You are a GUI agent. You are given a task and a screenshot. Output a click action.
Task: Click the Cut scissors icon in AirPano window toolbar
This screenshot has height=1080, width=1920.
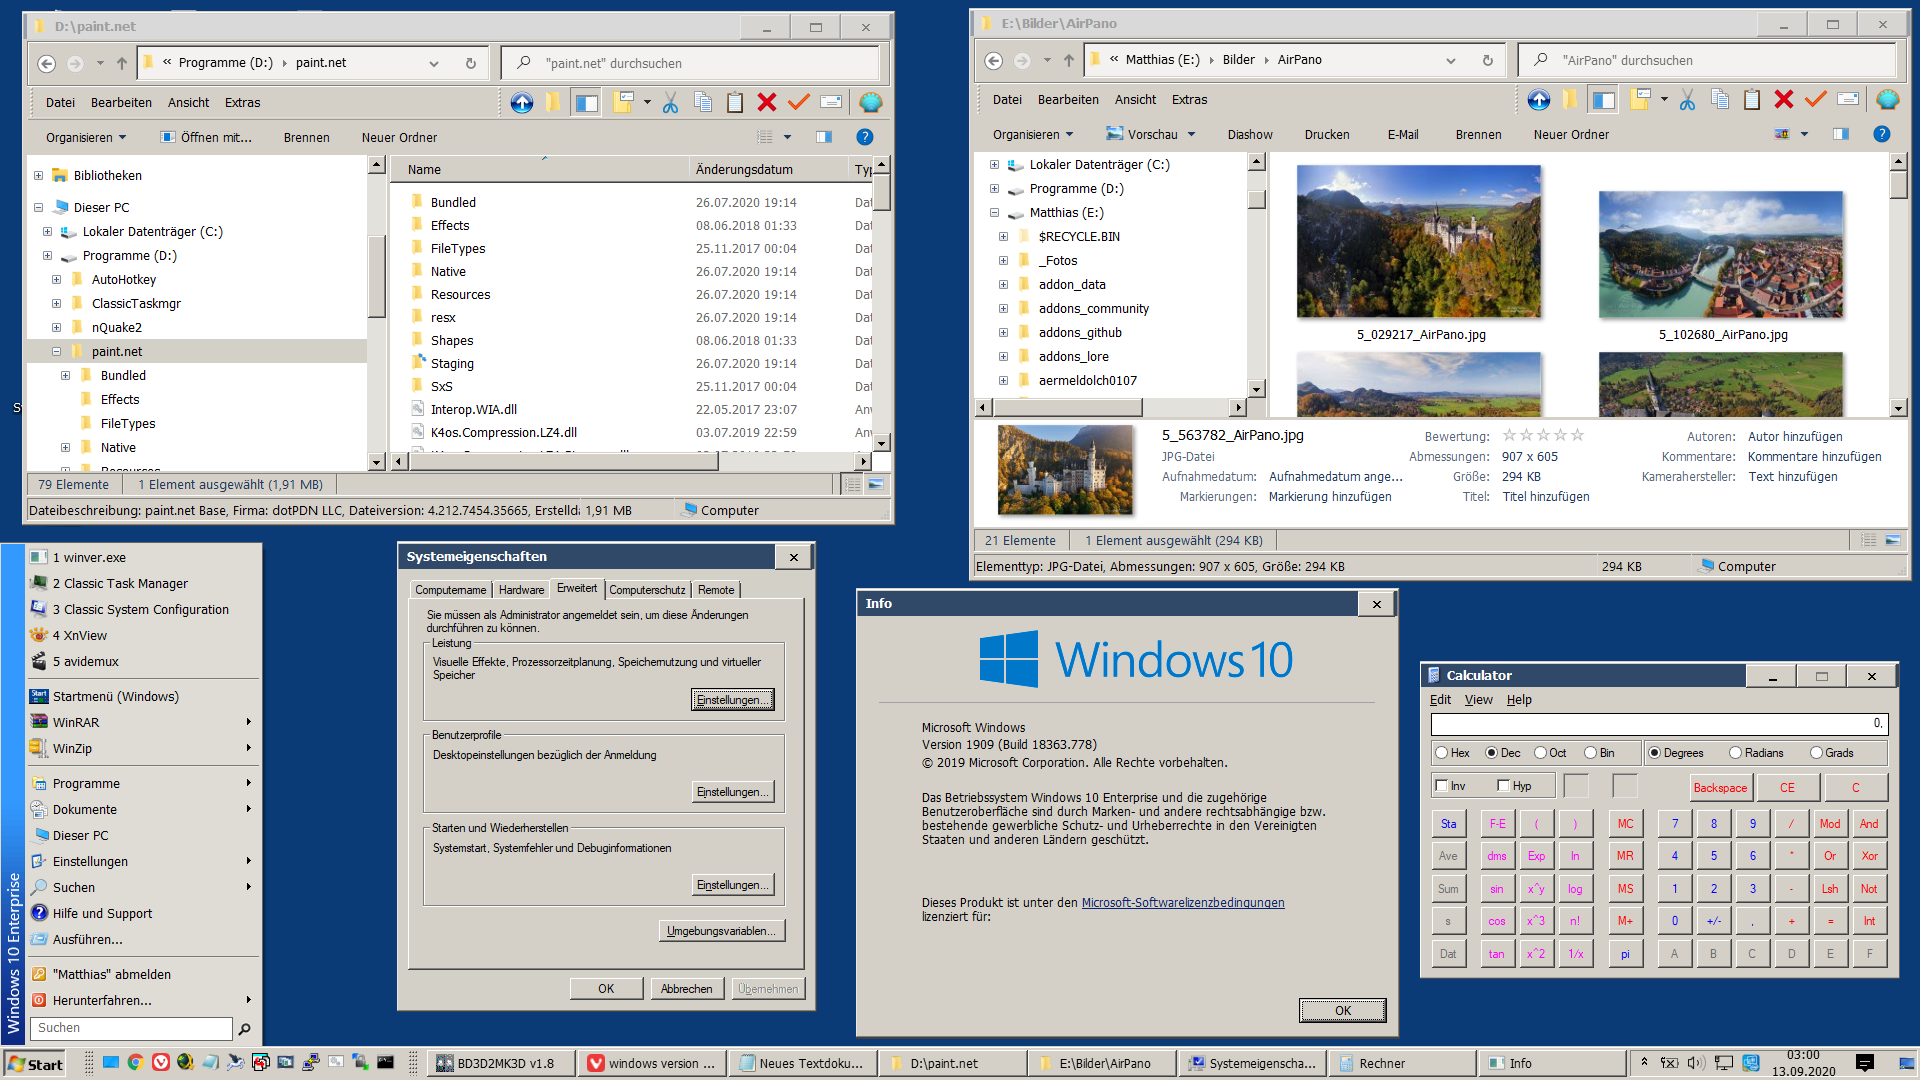point(1687,99)
